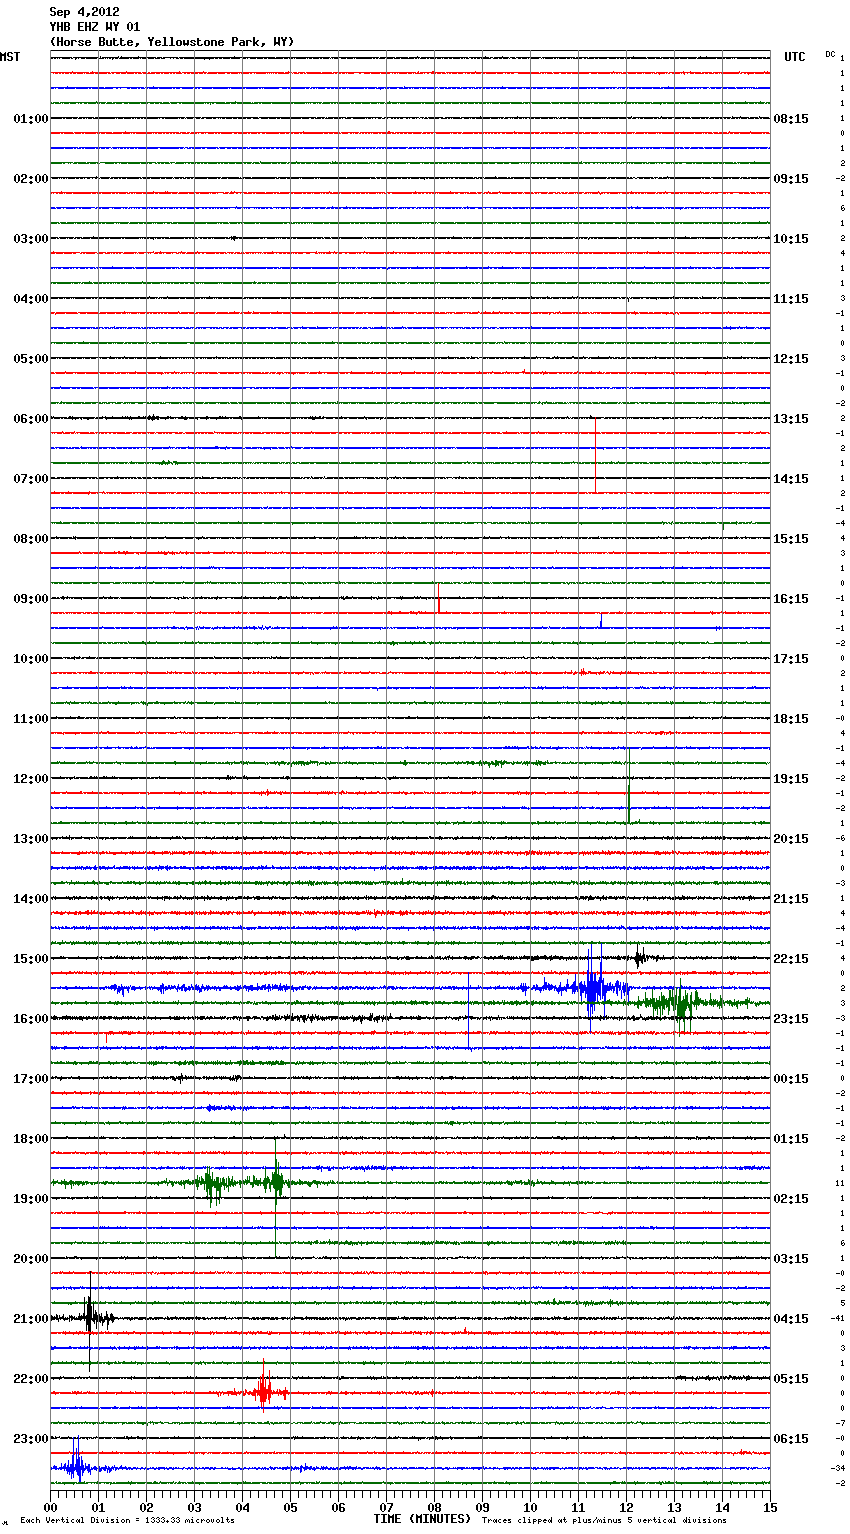
Task: Click the date label 'Sep 4,2012'
Action: click(x=84, y=12)
